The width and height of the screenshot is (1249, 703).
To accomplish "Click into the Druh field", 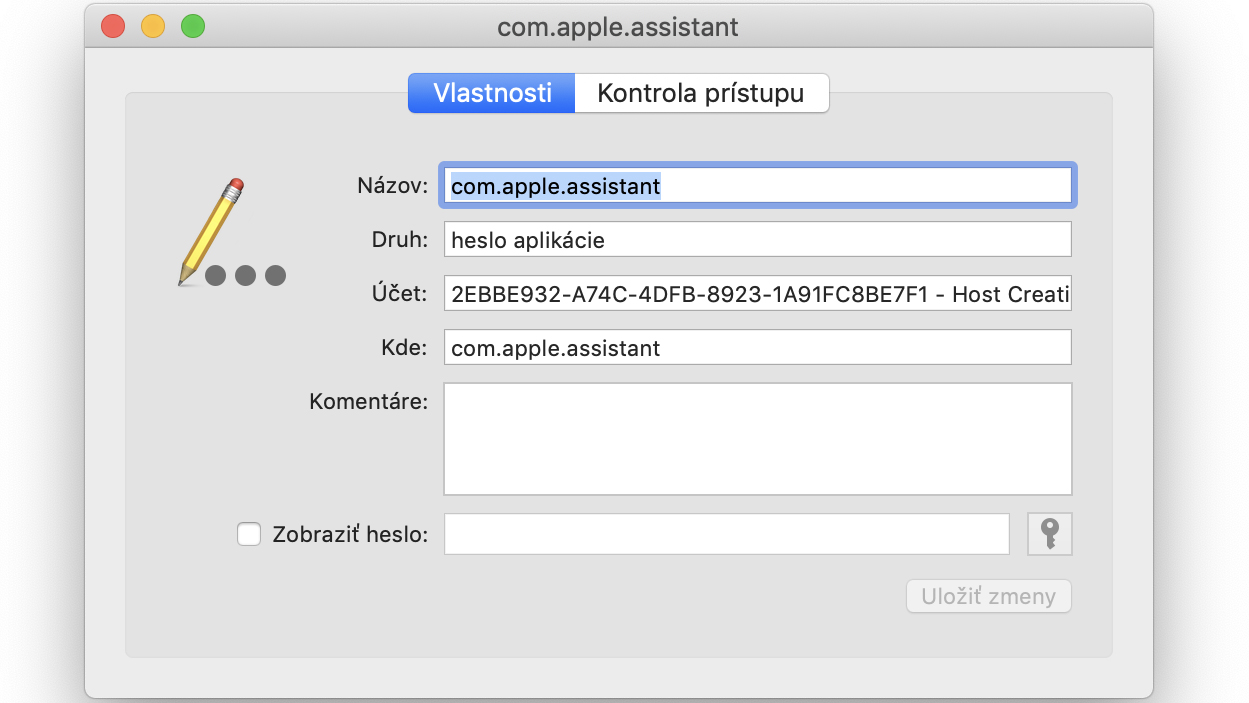I will [x=758, y=240].
